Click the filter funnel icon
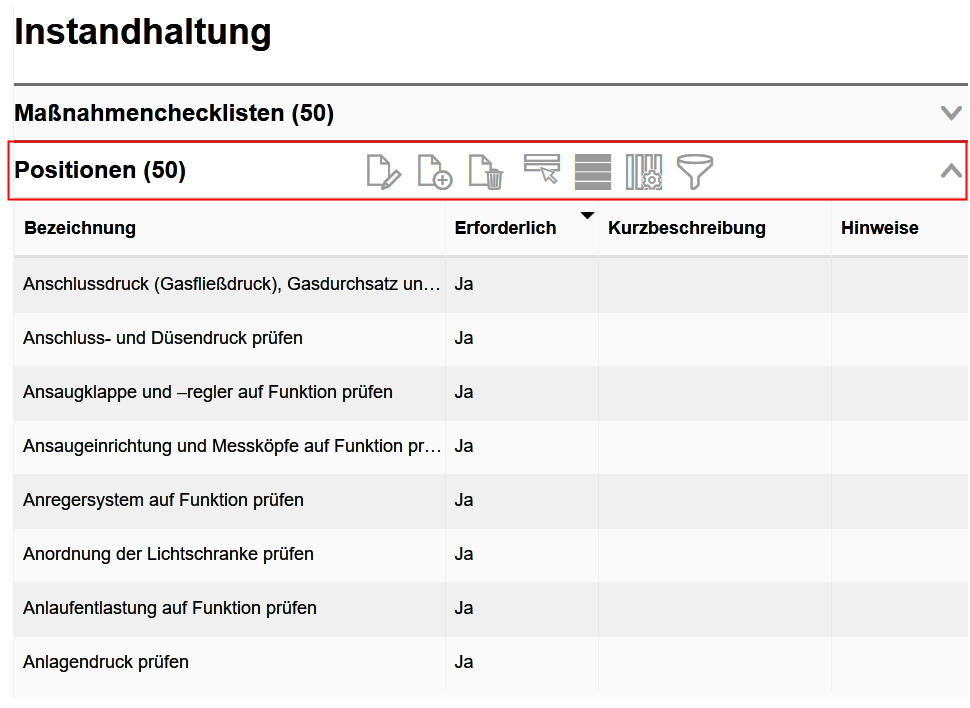 [695, 172]
